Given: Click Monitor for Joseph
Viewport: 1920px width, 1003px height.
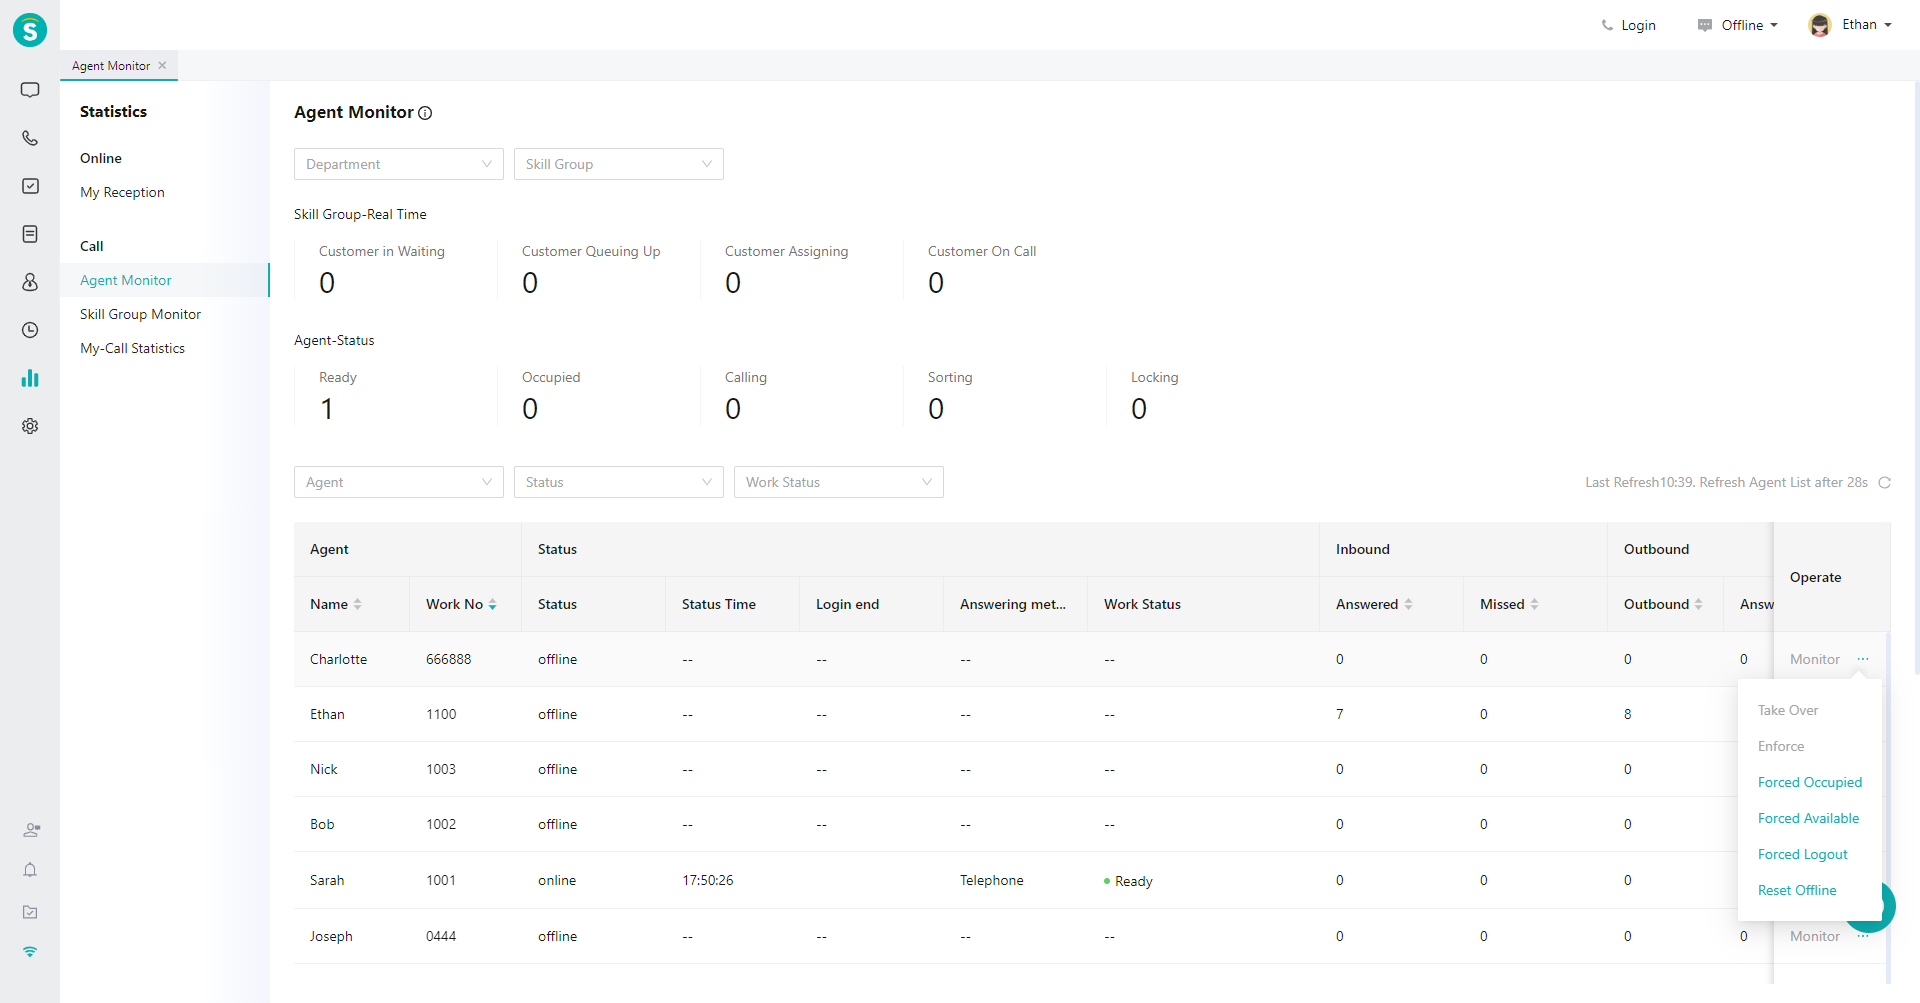Looking at the screenshot, I should pos(1814,936).
